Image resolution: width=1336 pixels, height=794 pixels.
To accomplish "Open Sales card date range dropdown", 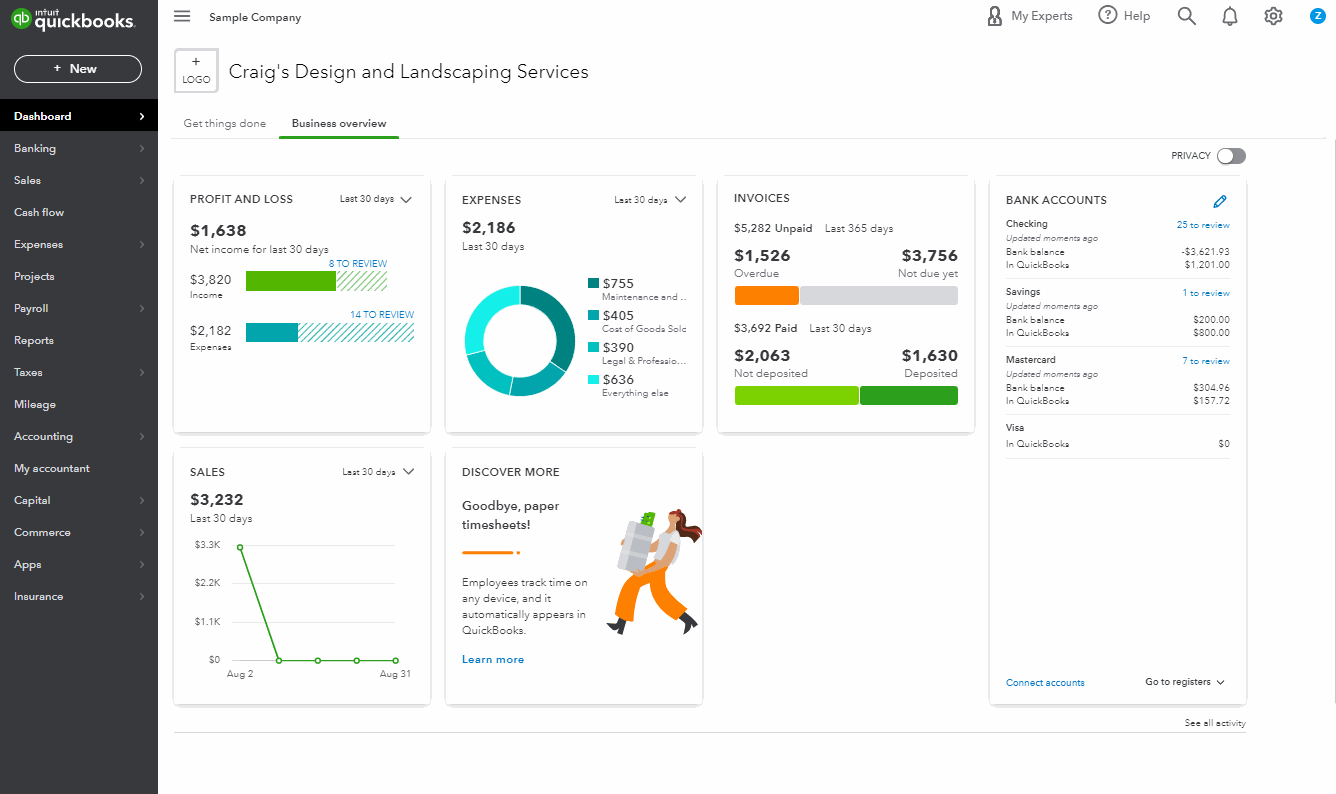I will click(378, 472).
